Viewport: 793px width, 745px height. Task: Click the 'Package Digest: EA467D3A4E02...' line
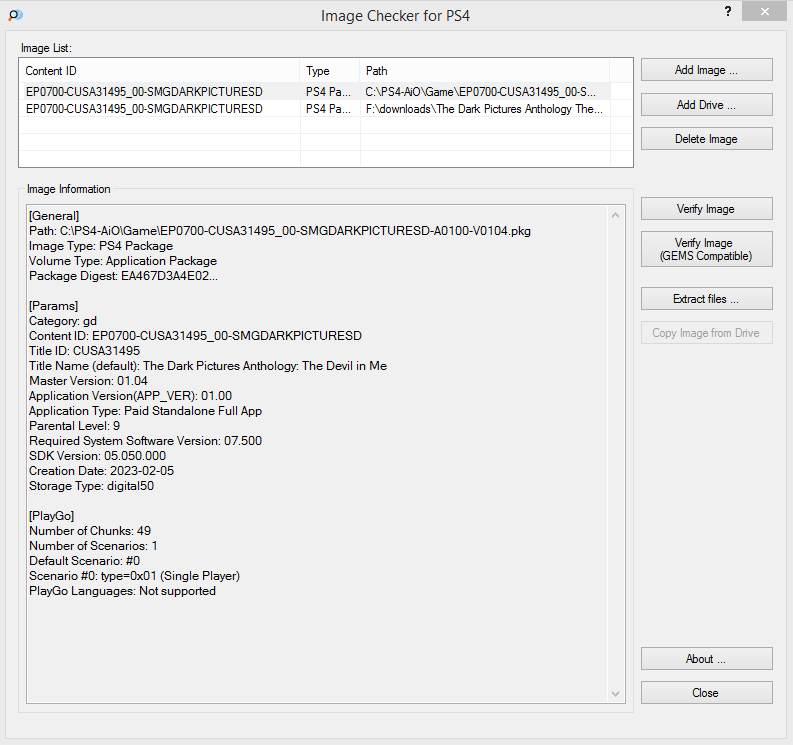[x=123, y=276]
